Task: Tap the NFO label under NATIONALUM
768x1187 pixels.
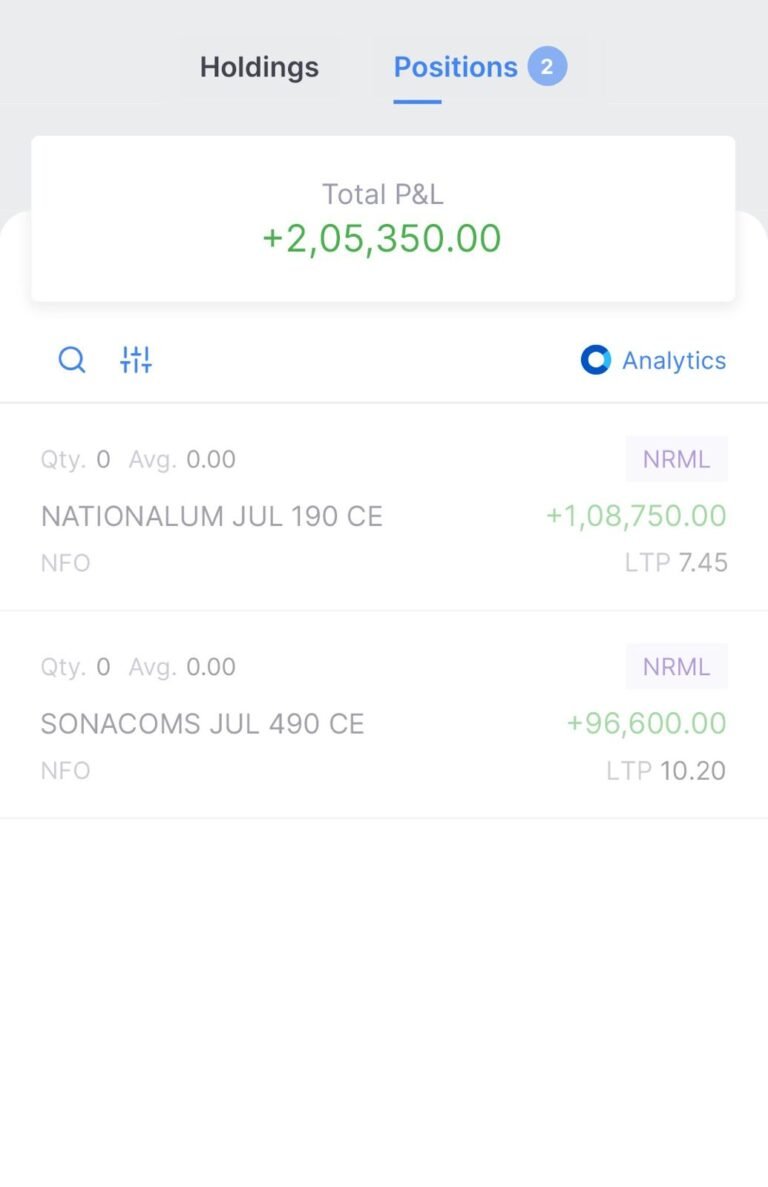Action: 65,562
